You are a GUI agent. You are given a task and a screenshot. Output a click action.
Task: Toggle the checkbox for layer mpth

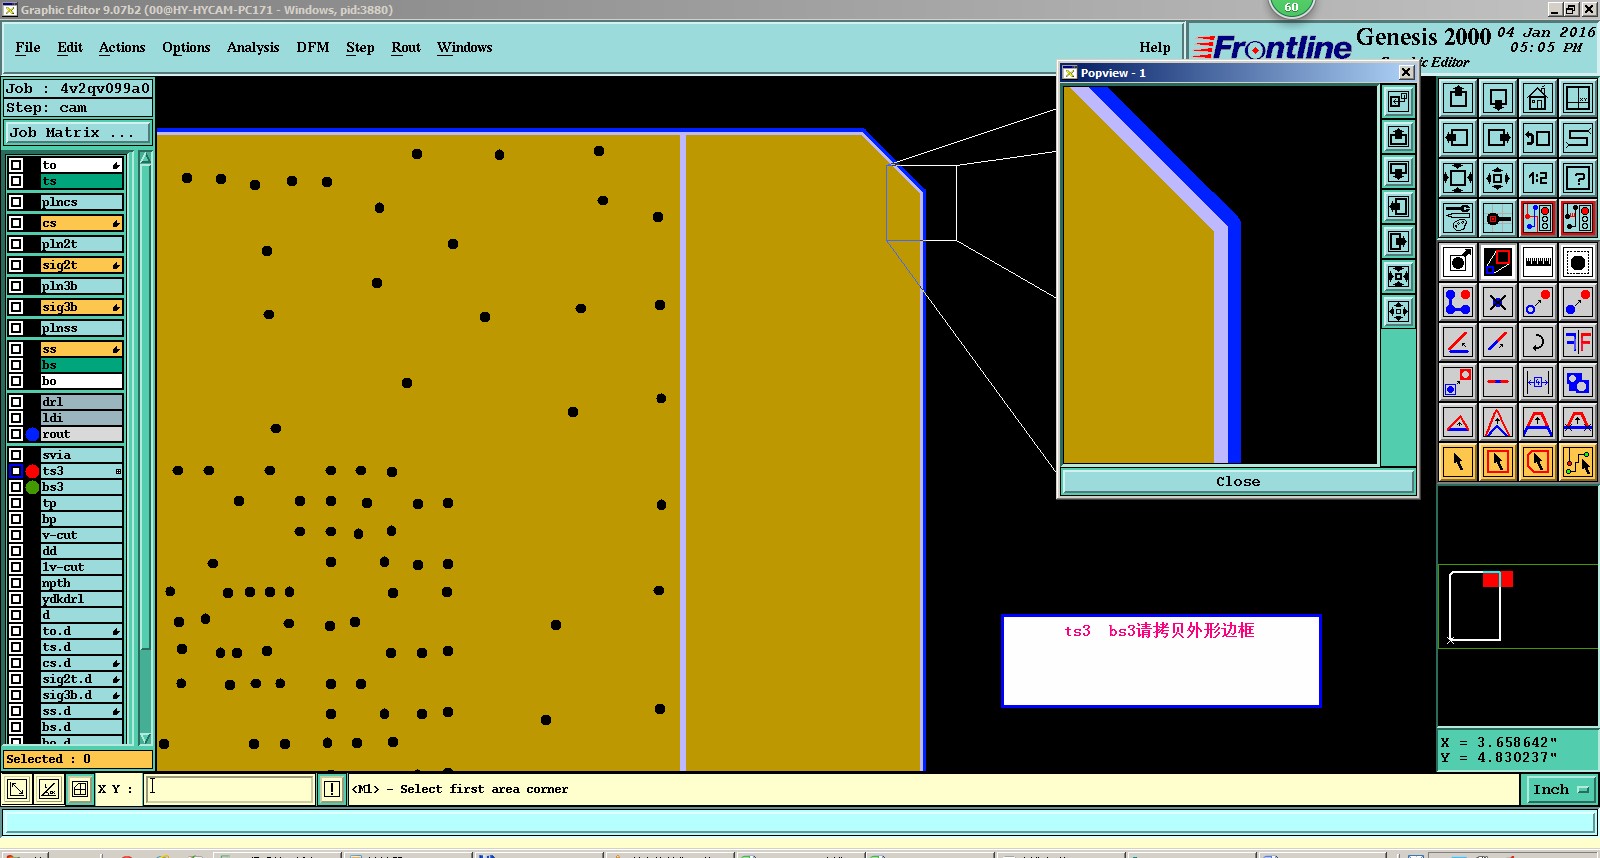click(16, 583)
